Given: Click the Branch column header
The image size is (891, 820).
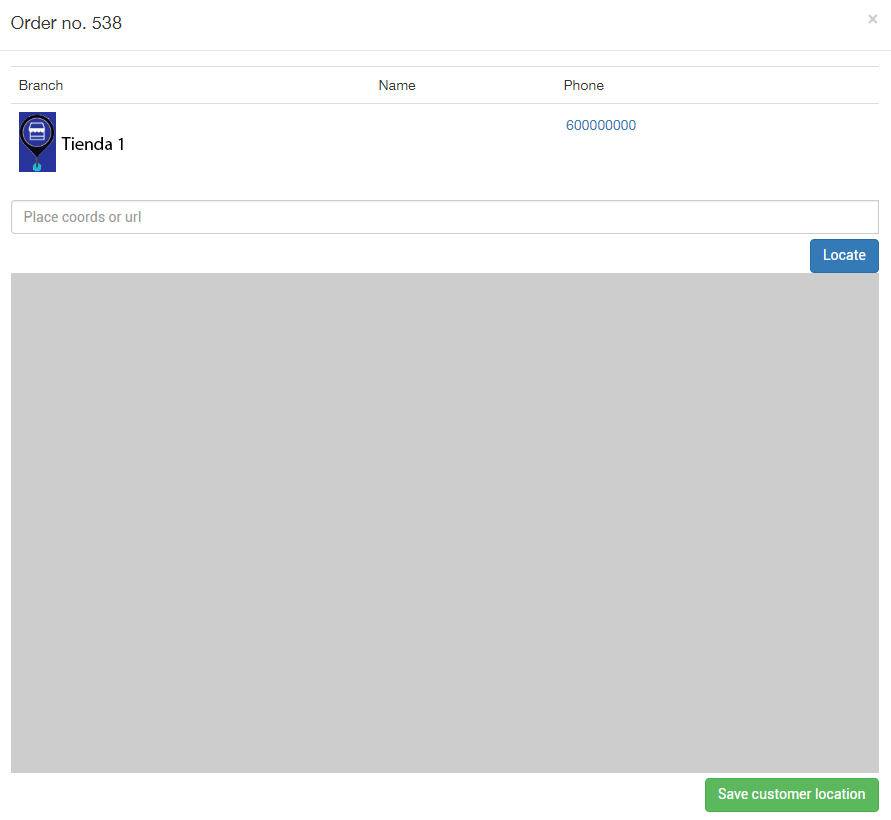Looking at the screenshot, I should (41, 85).
